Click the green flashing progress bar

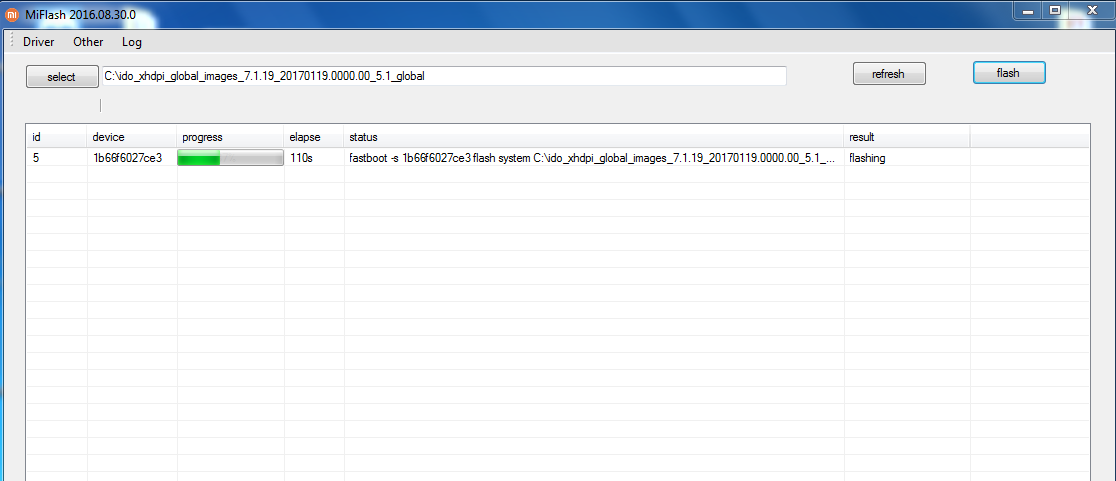pyautogui.click(x=230, y=158)
